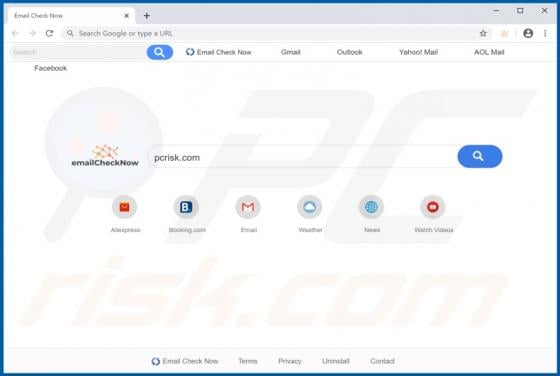The image size is (560, 376).
Task: Close the Email Check Now tab
Action: click(126, 16)
